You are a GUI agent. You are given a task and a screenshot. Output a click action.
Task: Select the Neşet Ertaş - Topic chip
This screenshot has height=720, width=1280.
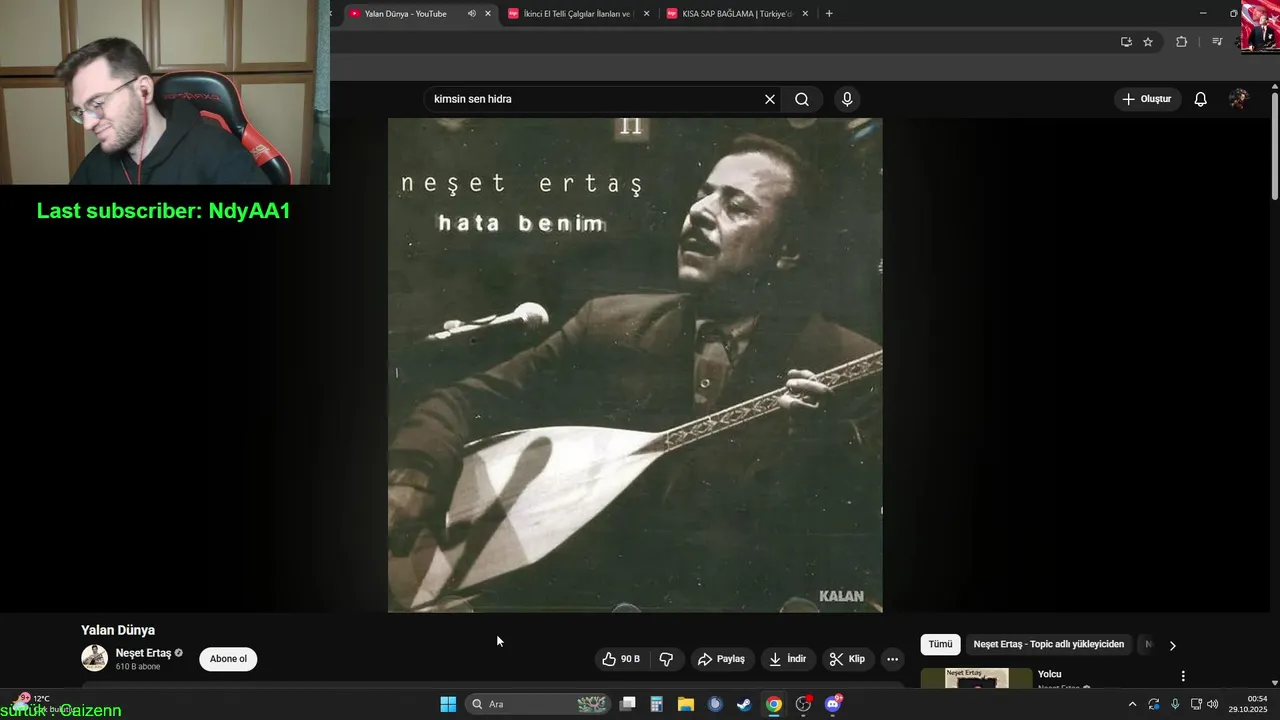[1048, 645]
